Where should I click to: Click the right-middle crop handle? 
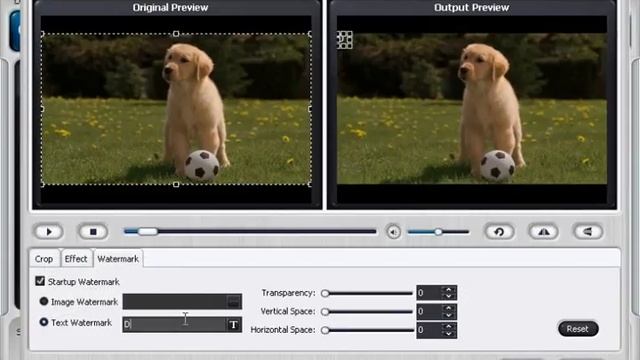[x=310, y=109]
